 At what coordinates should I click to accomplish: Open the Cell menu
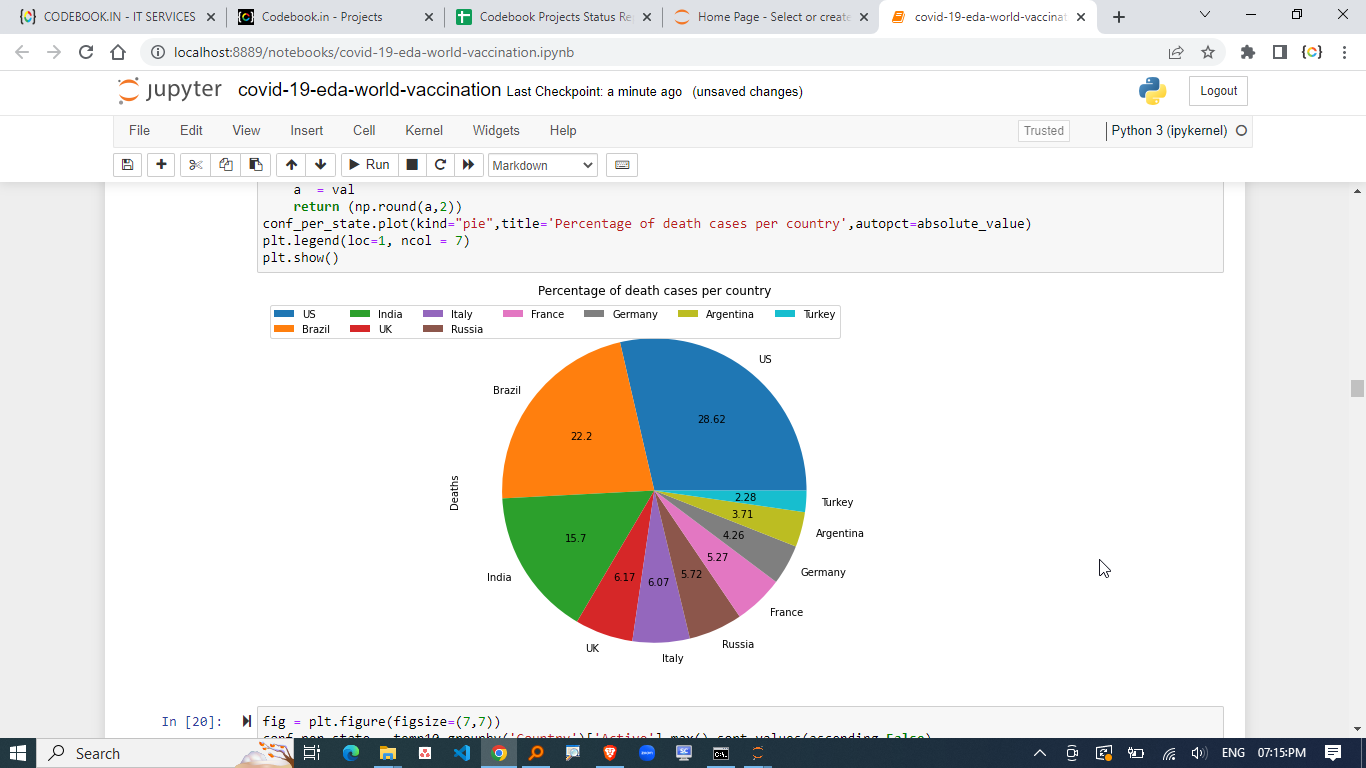click(364, 130)
